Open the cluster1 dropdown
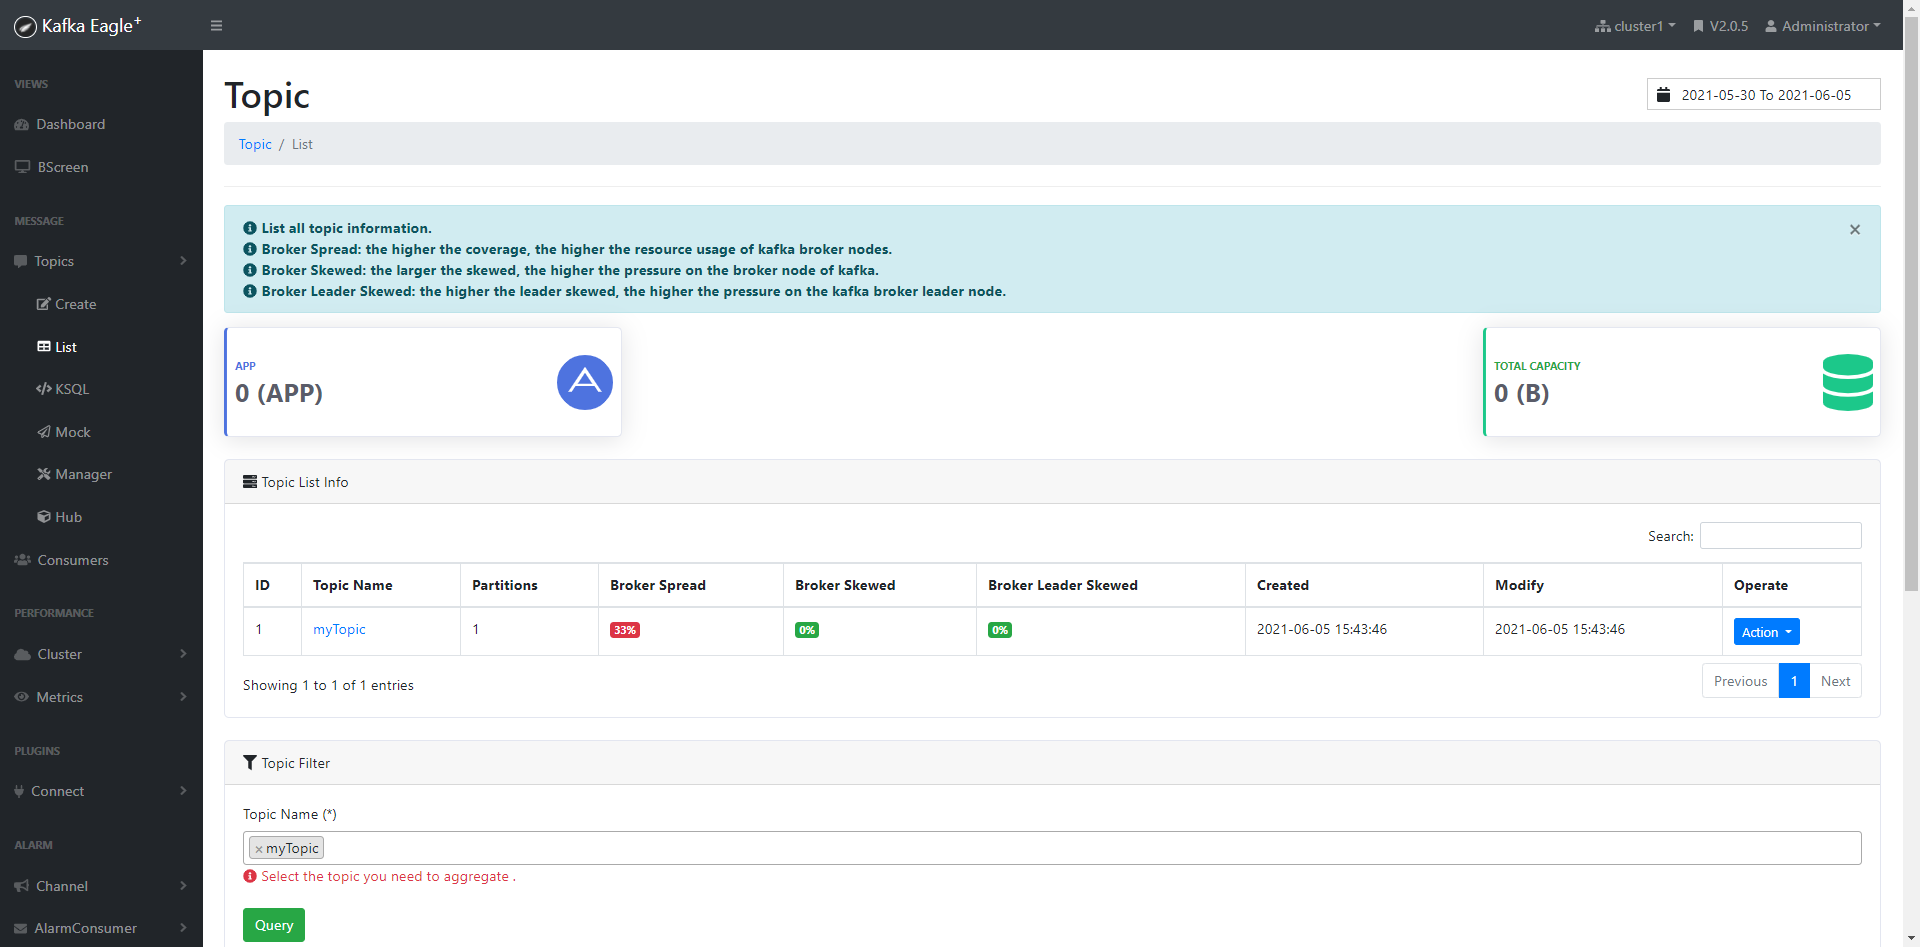Viewport: 1920px width, 947px height. (1635, 26)
